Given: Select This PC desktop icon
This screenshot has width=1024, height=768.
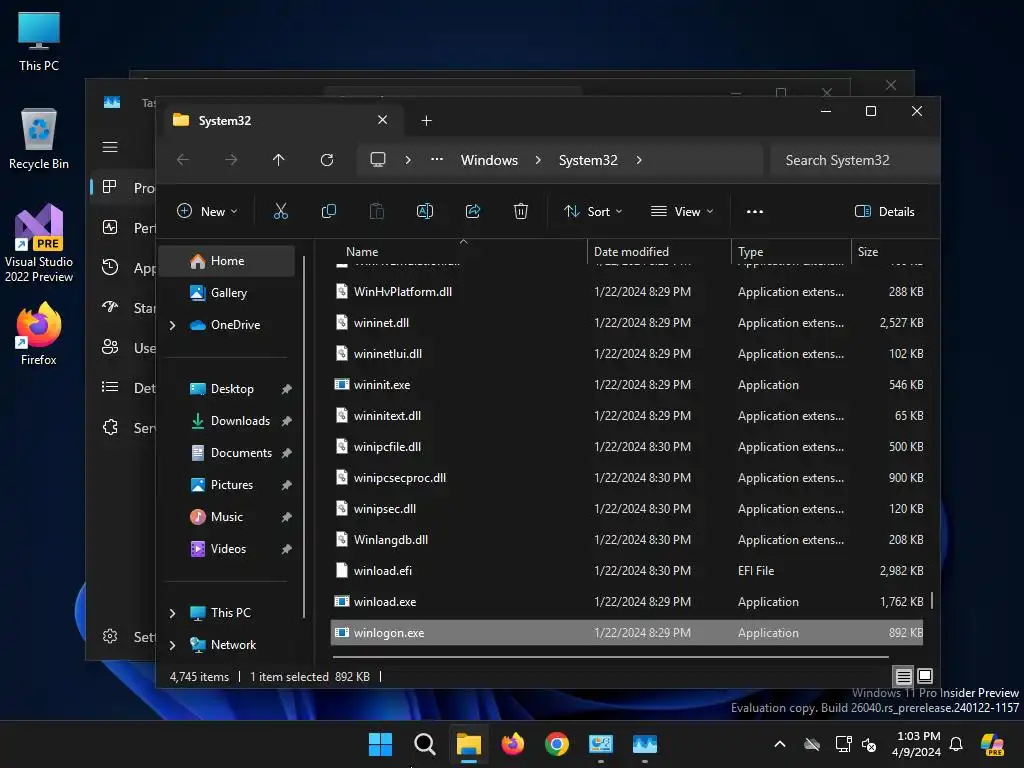Looking at the screenshot, I should [x=39, y=42].
